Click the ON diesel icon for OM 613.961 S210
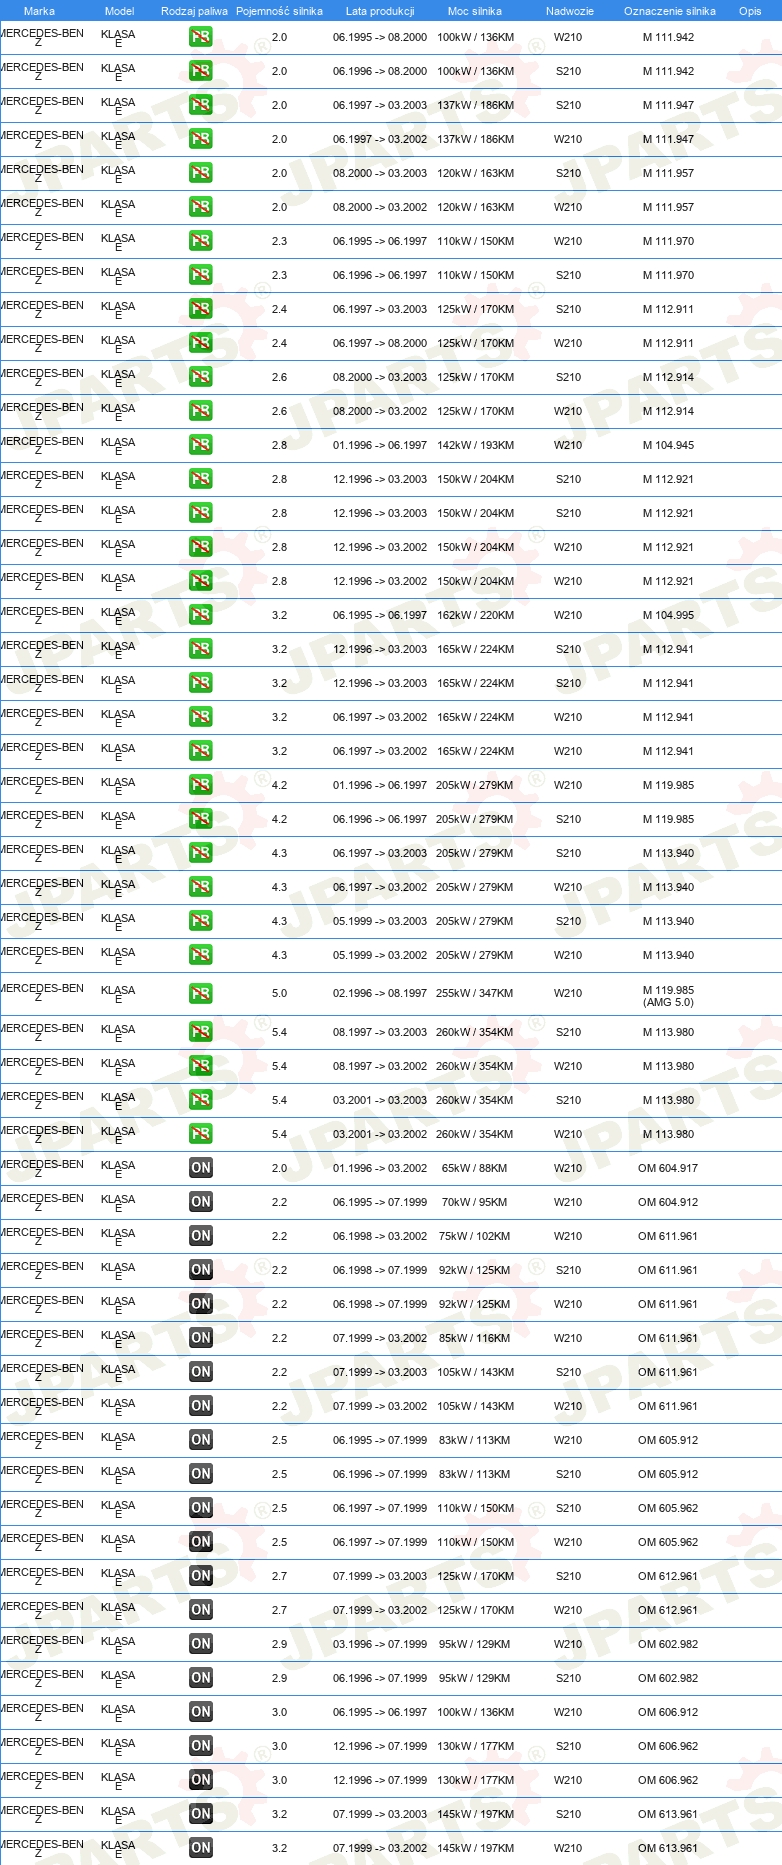The height and width of the screenshot is (1865, 782). click(x=201, y=1814)
